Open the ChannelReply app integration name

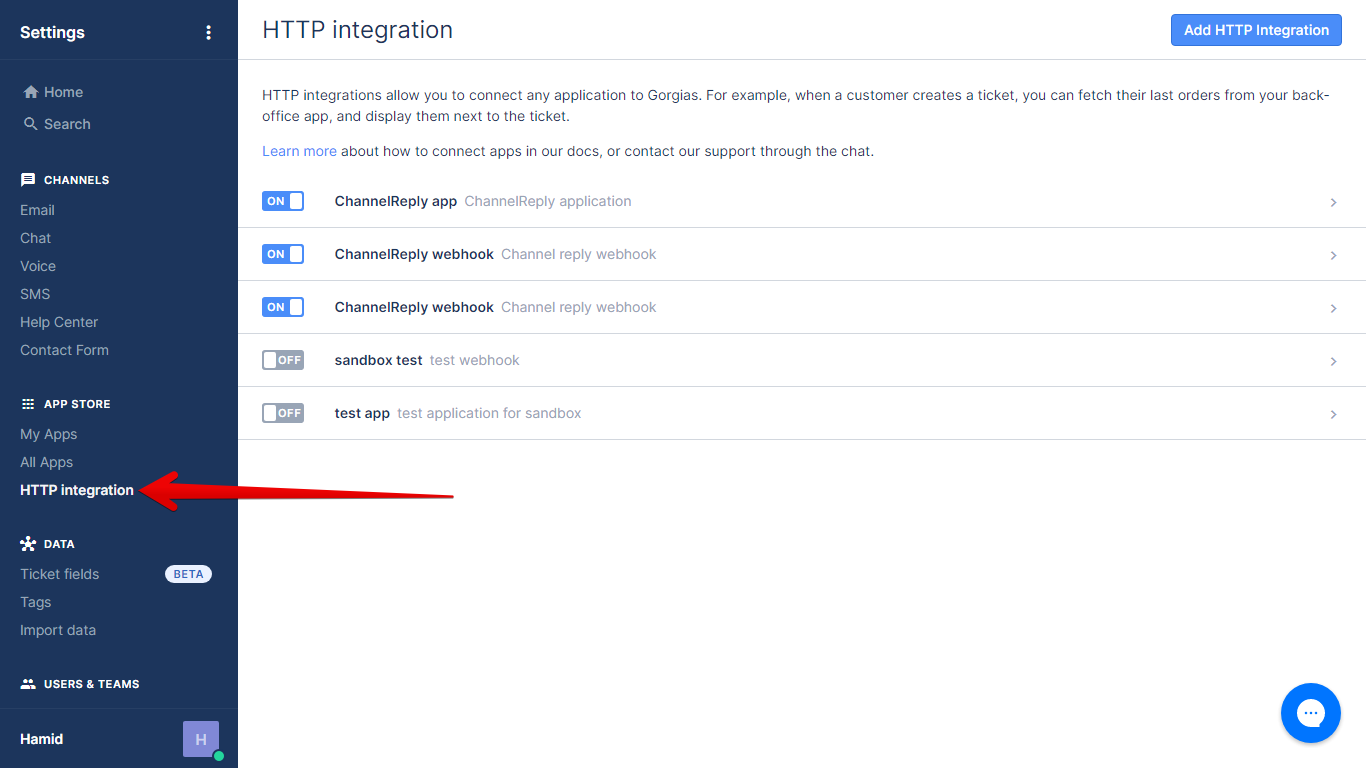396,201
